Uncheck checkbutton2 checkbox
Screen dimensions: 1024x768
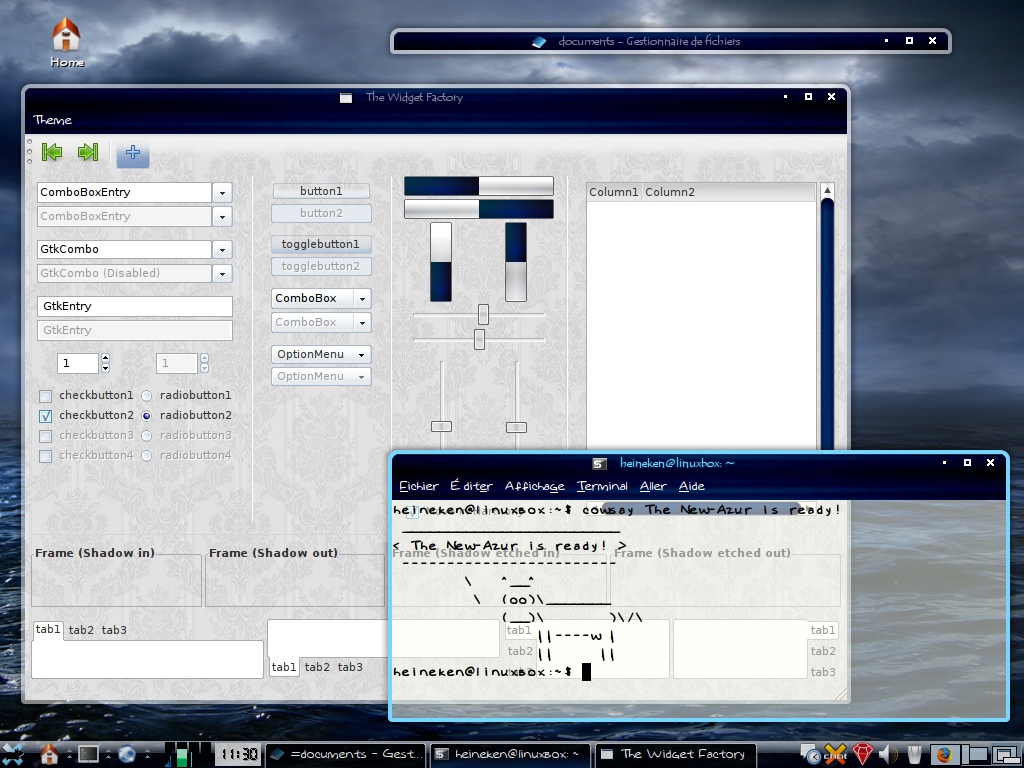pos(46,416)
